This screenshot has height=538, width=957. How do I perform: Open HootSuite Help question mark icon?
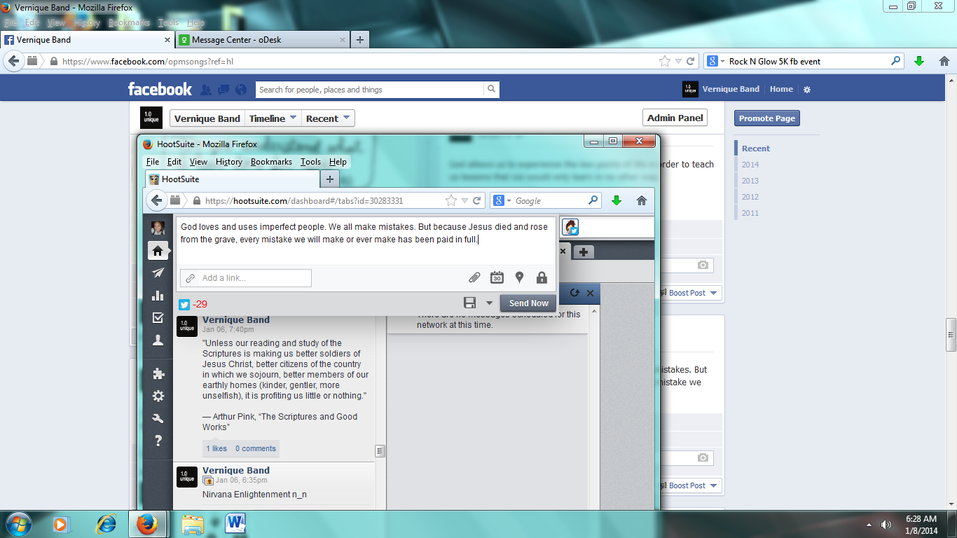(x=157, y=440)
